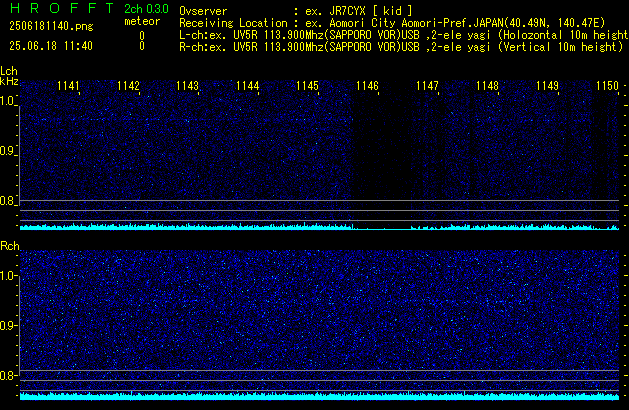
Task: Click time marker 1150
Action: [607, 86]
